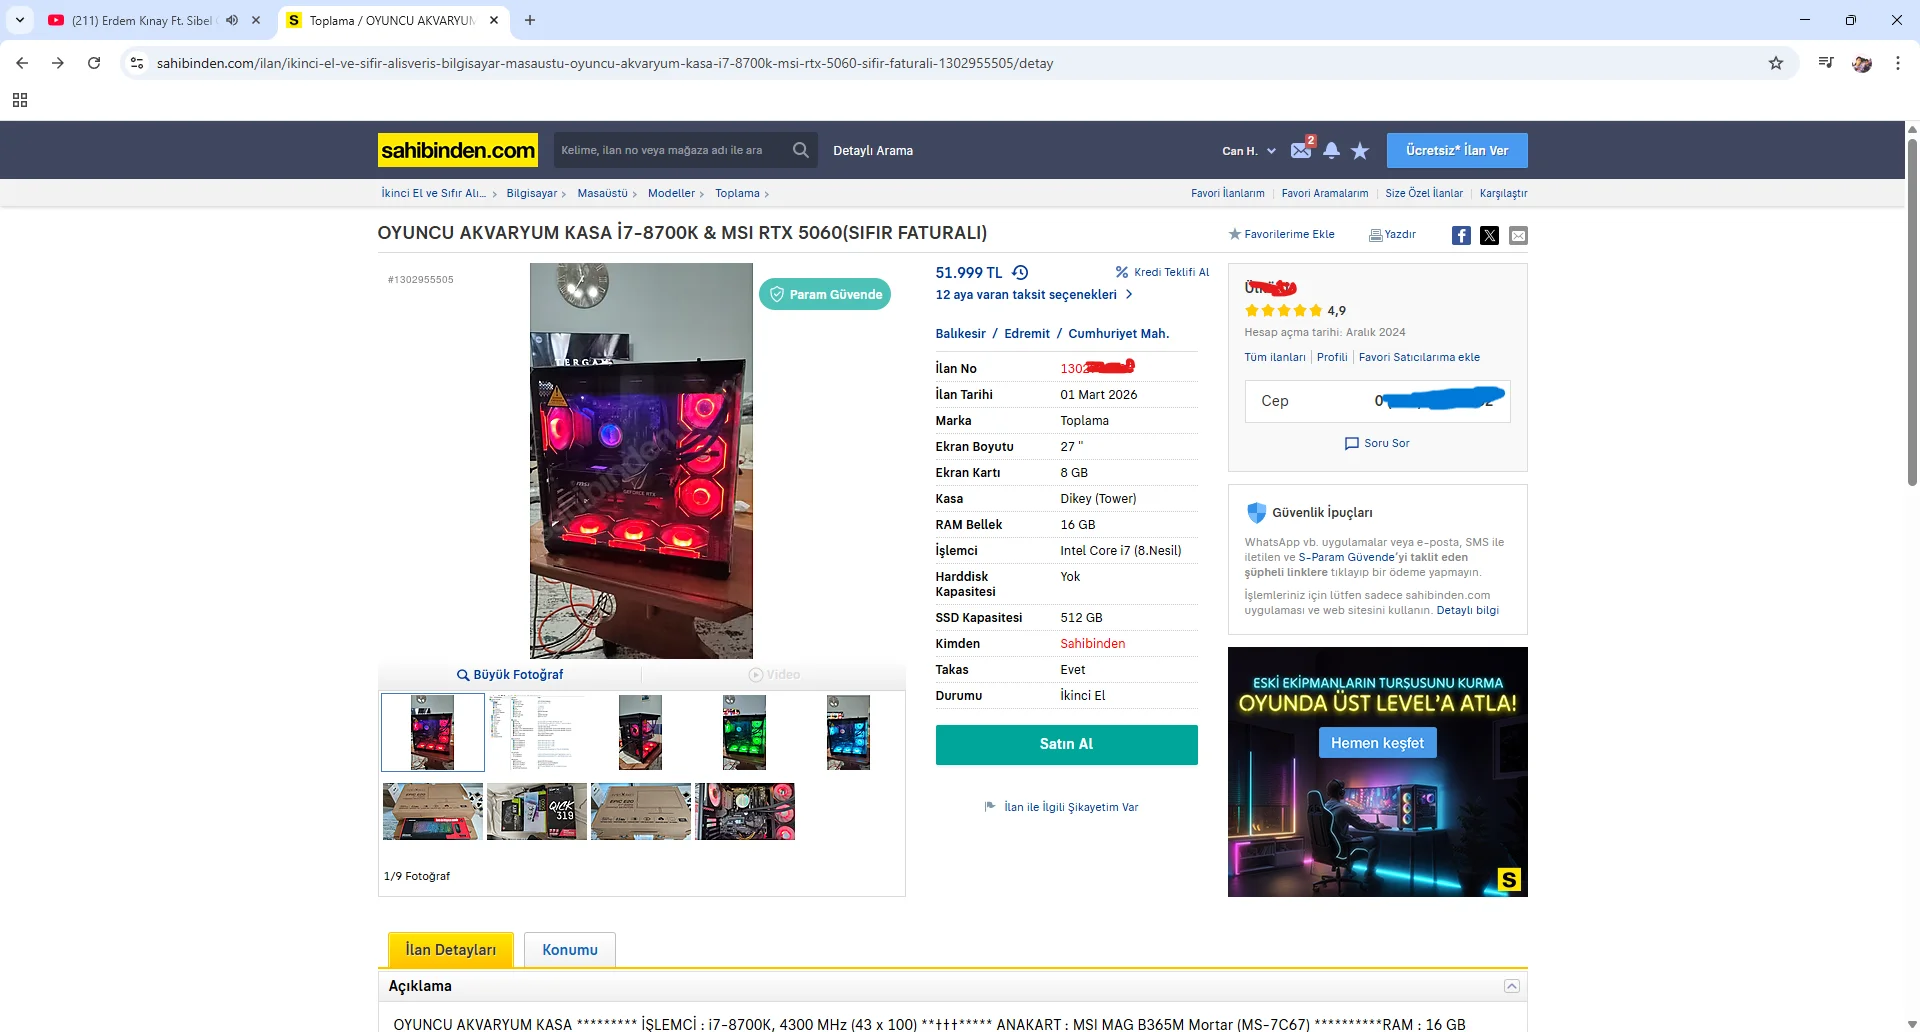Click Soru Sor to ask the seller

1377,443
